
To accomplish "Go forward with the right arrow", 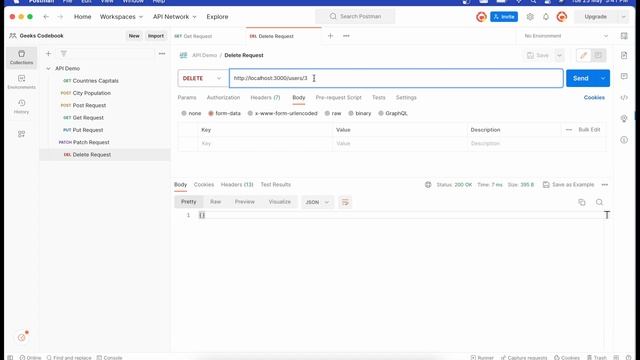I will [x=60, y=17].
